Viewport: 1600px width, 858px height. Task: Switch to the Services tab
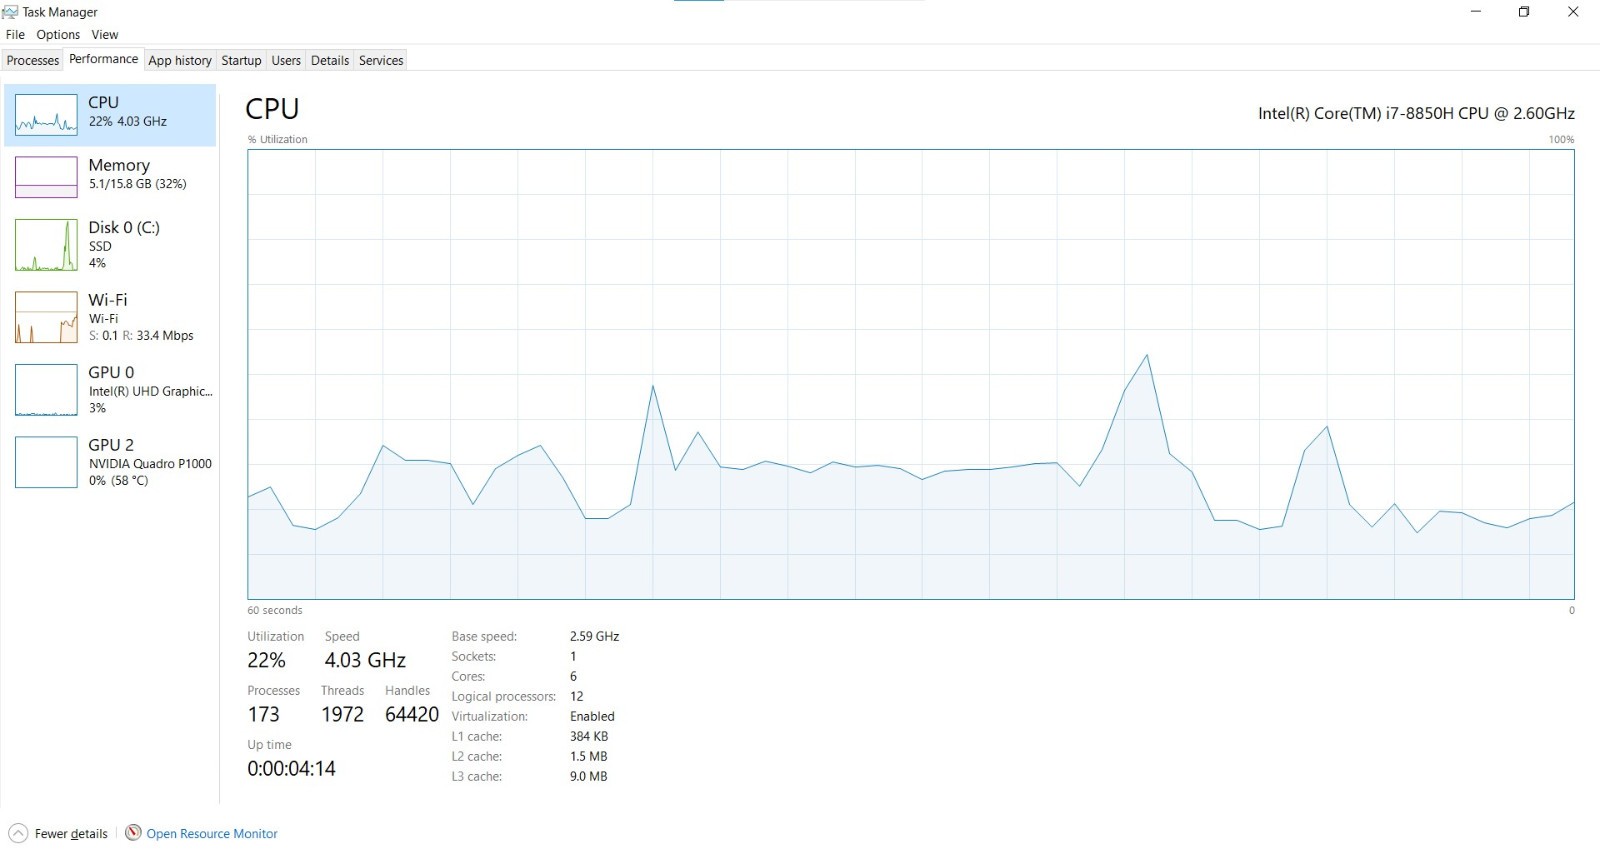coord(381,60)
